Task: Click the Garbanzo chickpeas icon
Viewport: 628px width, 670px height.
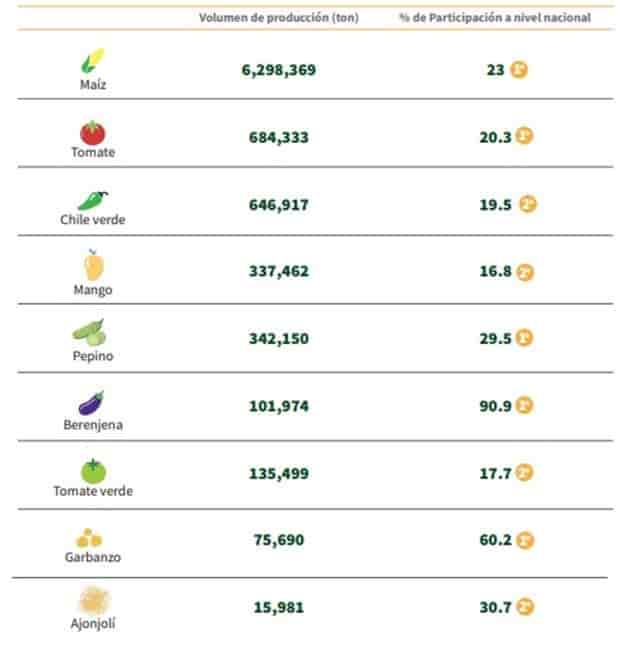Action: (90, 537)
